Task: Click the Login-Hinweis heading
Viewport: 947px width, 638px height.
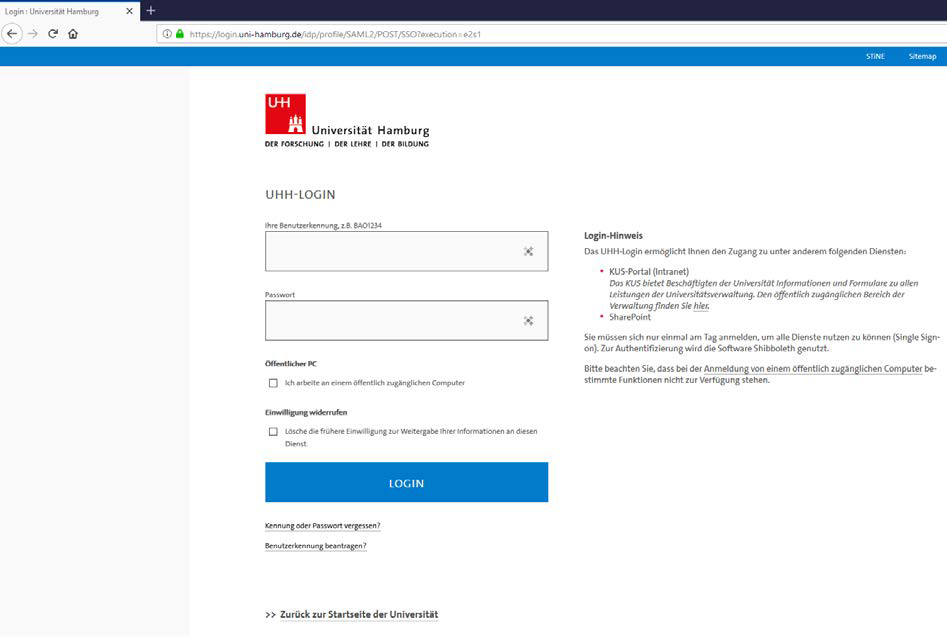Action: pos(613,236)
